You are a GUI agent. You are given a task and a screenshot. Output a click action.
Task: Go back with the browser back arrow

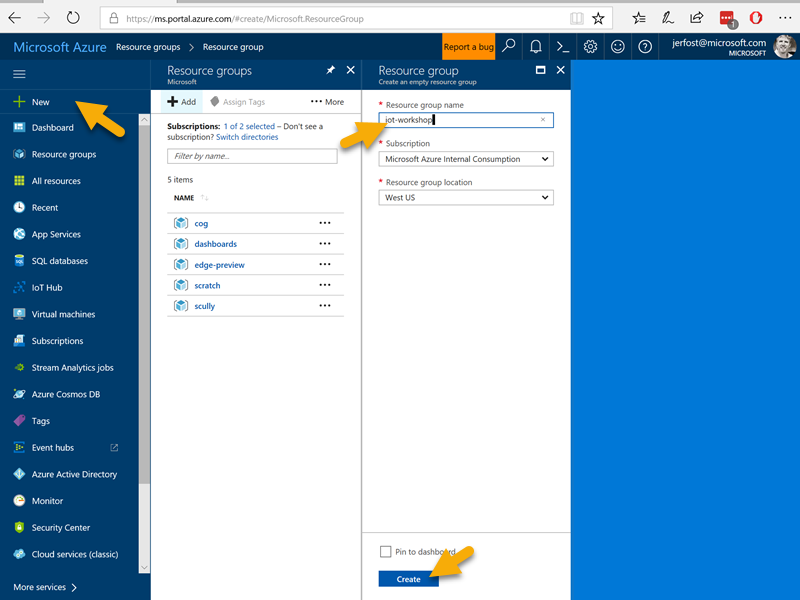15,18
